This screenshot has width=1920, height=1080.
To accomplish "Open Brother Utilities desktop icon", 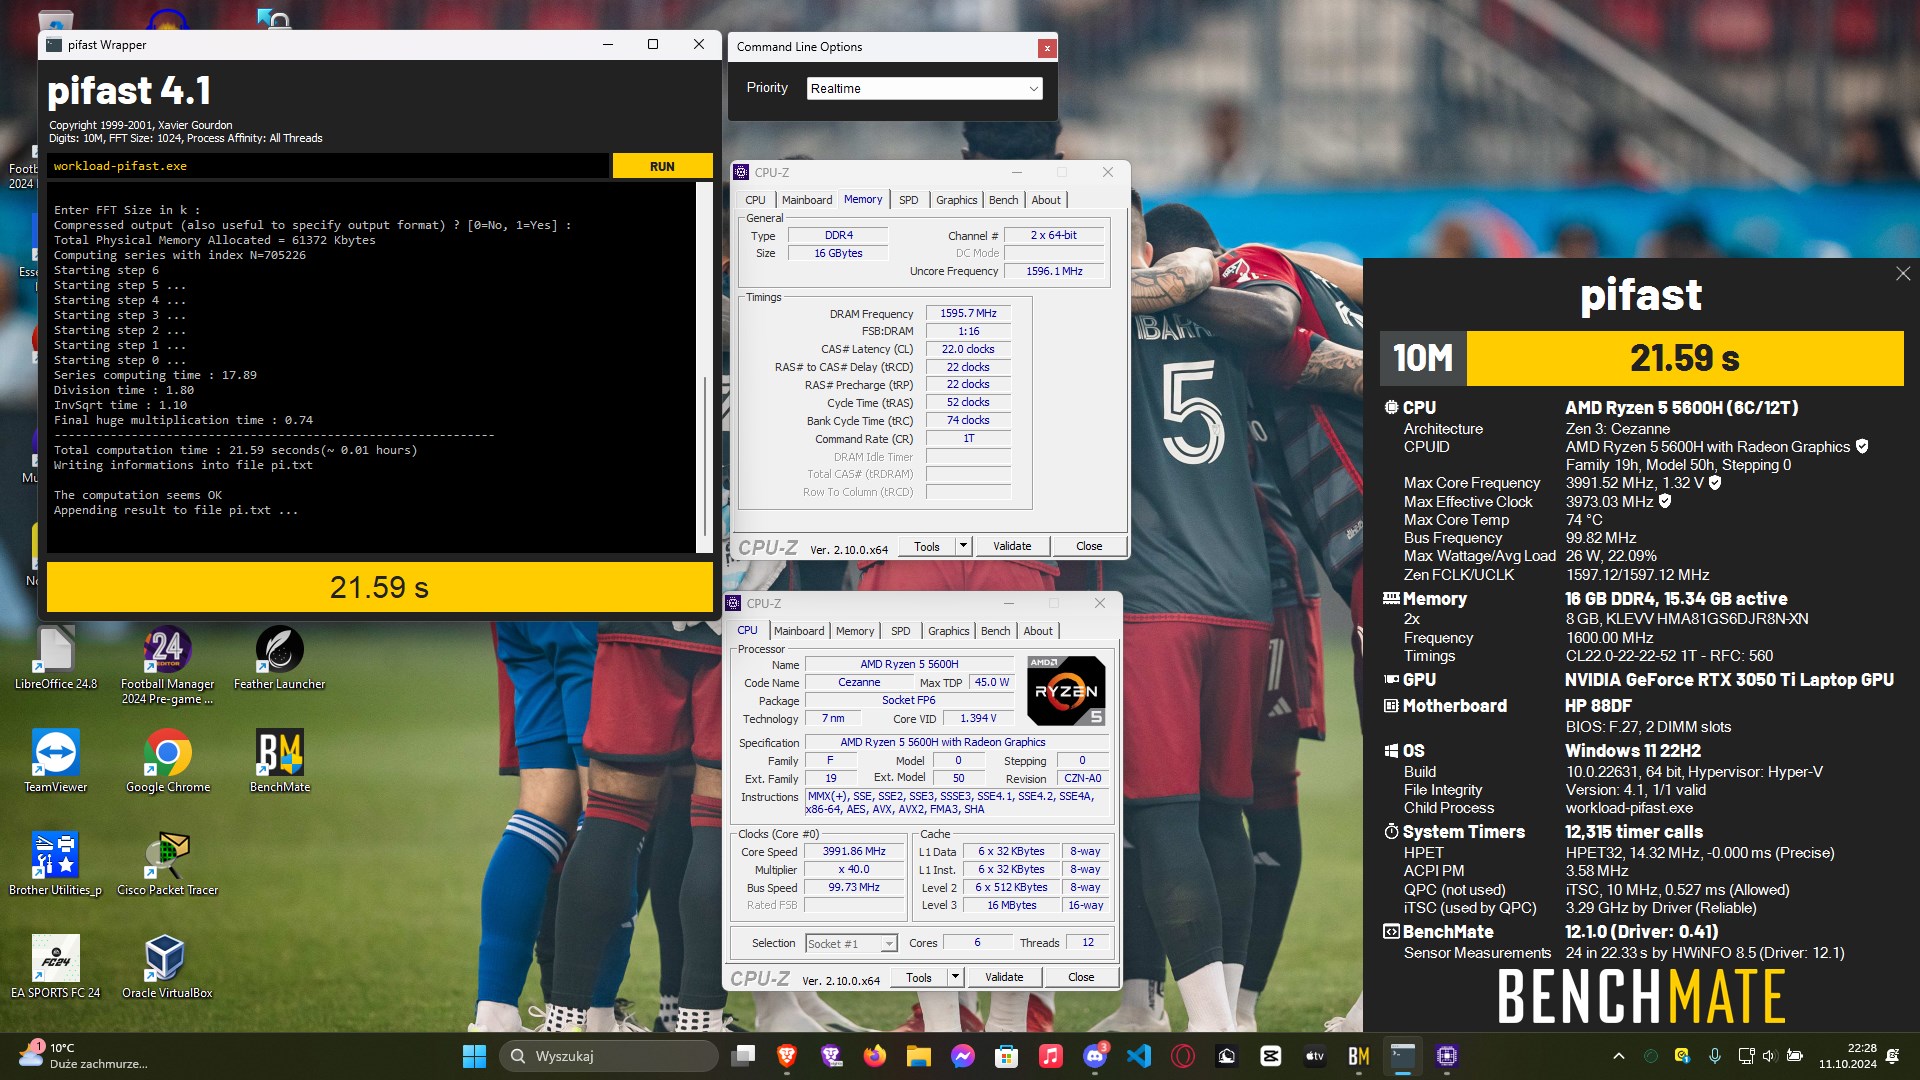I will point(55,864).
